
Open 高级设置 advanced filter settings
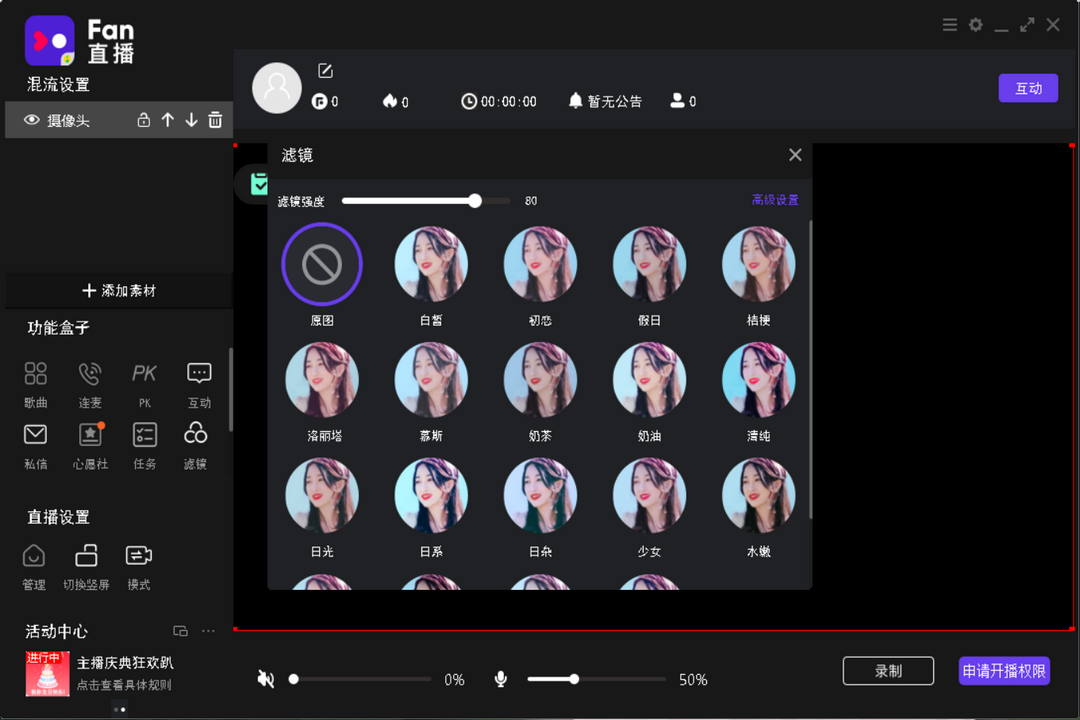coord(777,200)
